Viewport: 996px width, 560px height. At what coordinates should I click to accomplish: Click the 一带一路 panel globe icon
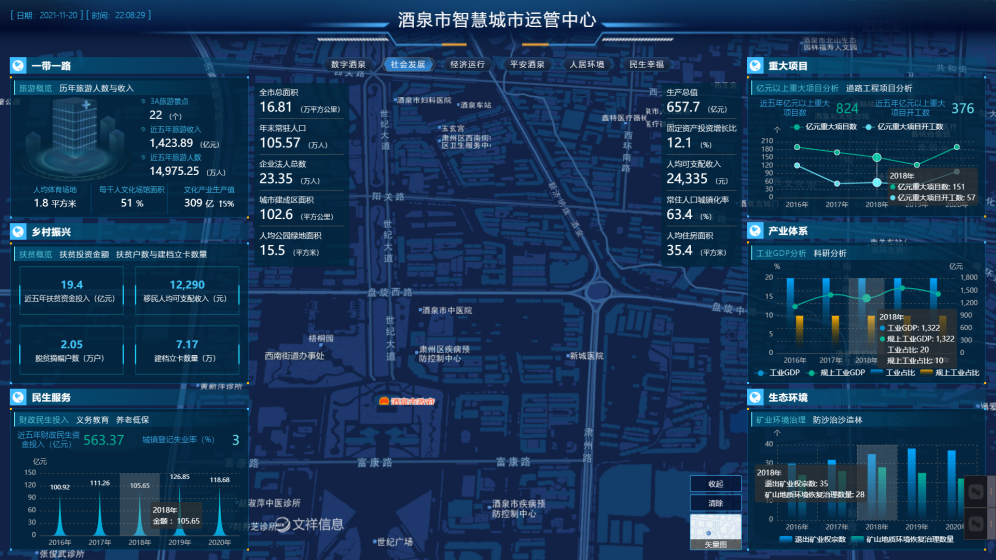coord(17,66)
